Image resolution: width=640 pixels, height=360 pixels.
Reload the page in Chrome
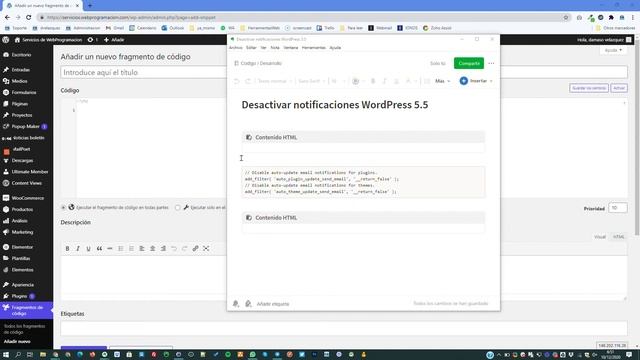(29, 18)
